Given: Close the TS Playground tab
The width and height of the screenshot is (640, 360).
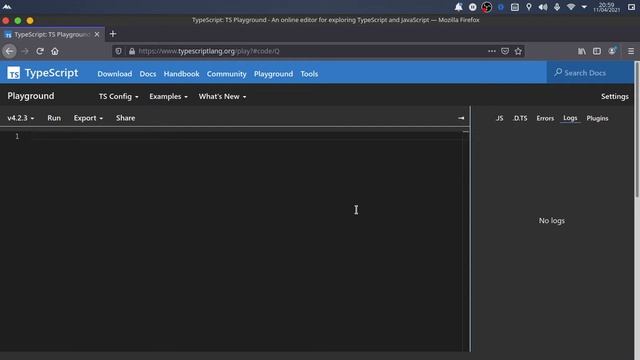Looking at the screenshot, I should tap(97, 35).
